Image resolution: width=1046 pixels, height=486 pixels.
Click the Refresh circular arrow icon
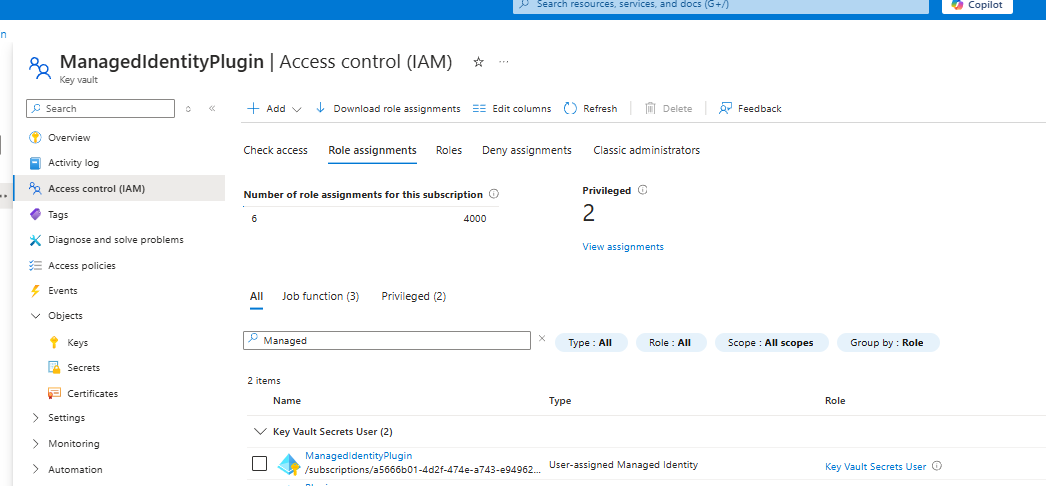click(x=570, y=109)
